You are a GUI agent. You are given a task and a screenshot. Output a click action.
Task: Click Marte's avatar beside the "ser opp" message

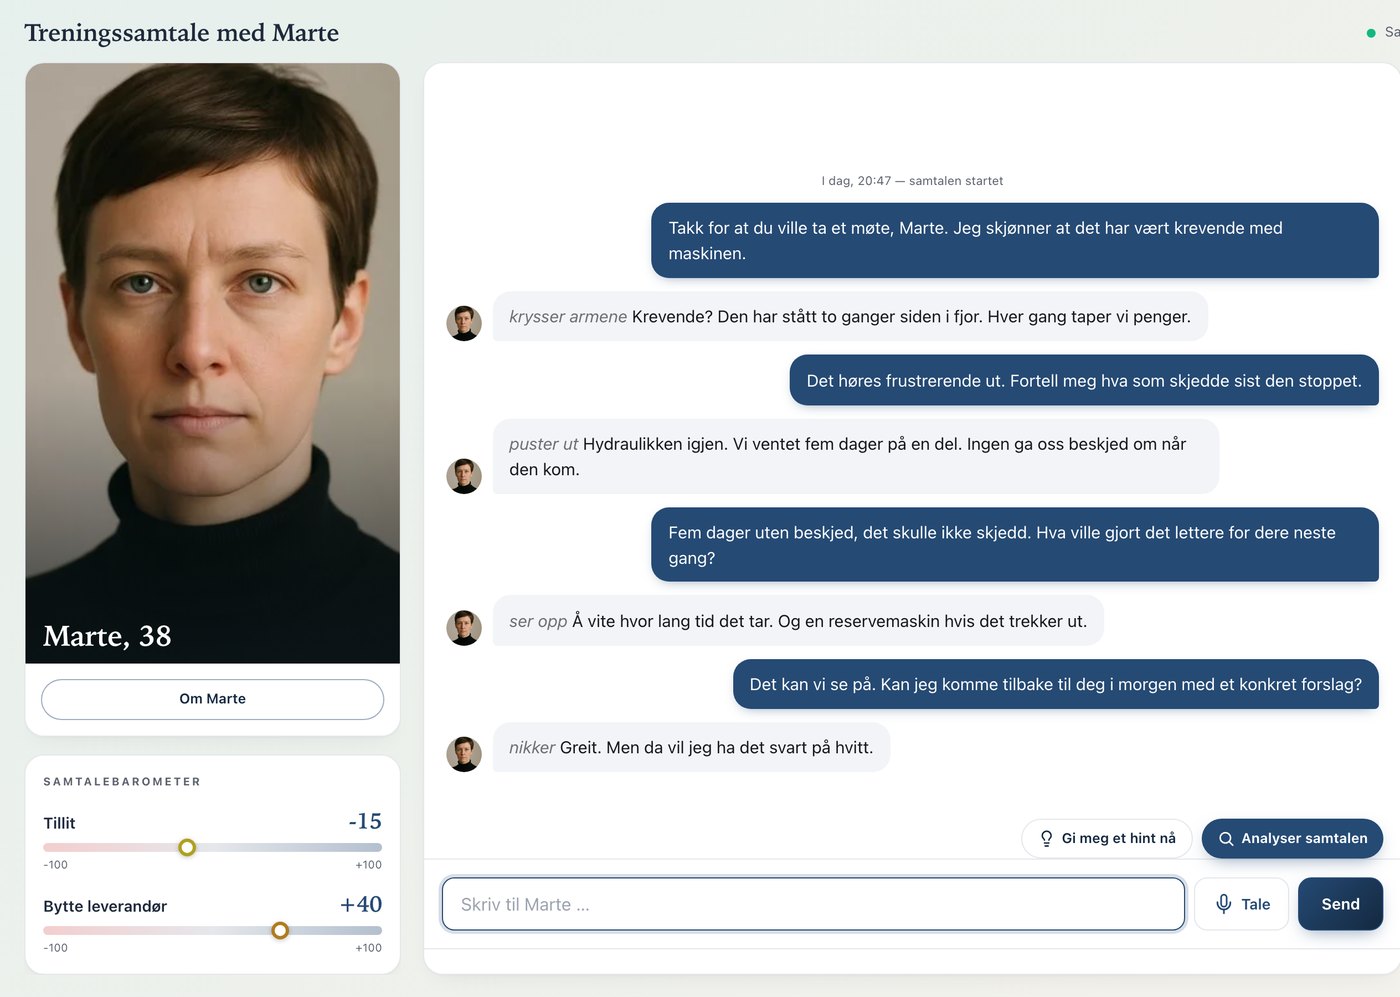click(x=464, y=628)
